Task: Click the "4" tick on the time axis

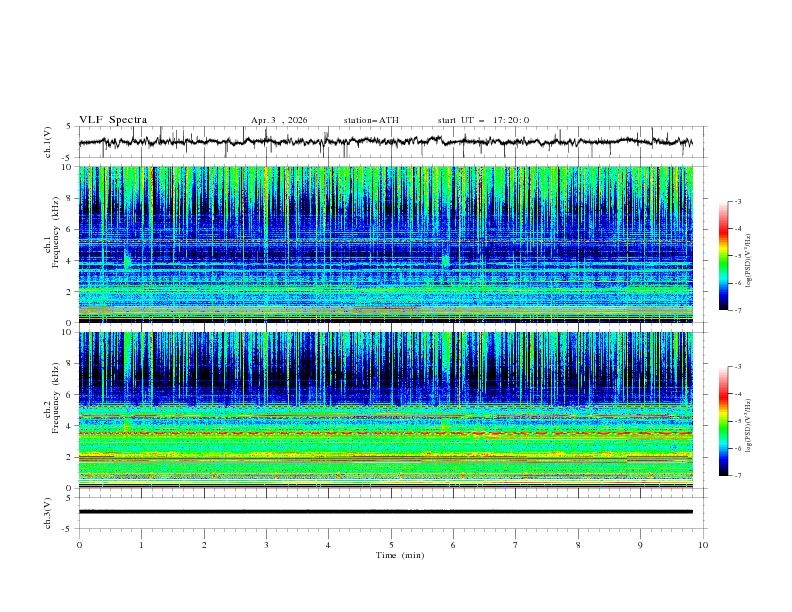Action: [328, 545]
